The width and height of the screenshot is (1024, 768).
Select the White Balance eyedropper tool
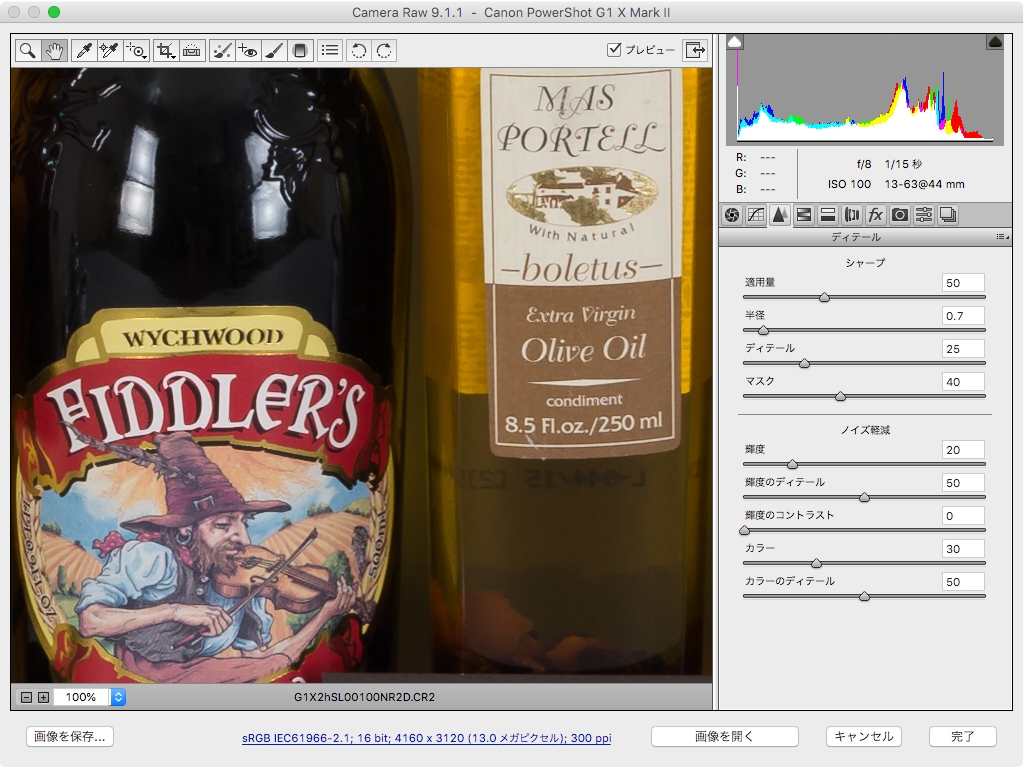pyautogui.click(x=84, y=50)
